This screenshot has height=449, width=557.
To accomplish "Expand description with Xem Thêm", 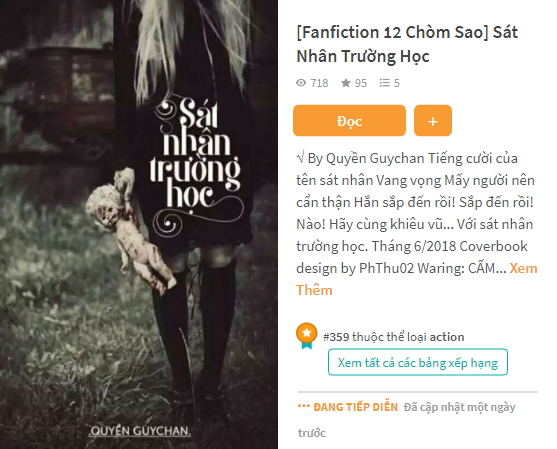I will pos(417,279).
